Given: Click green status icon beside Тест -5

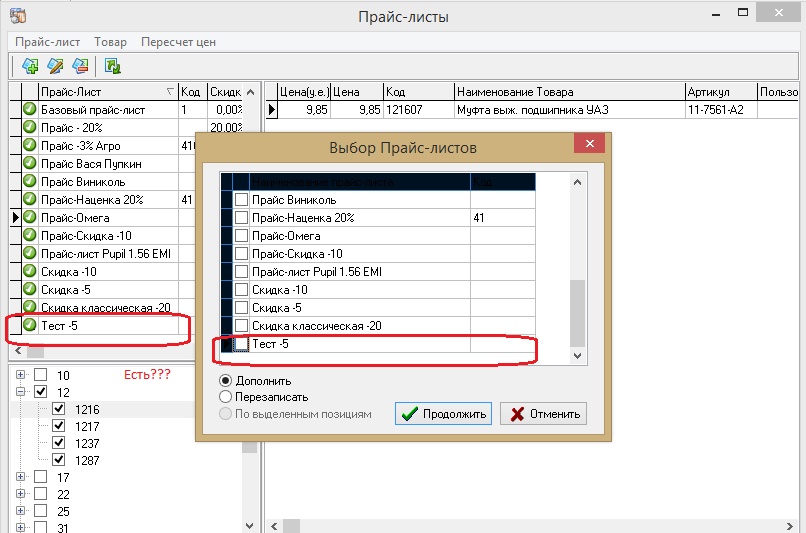Looking at the screenshot, I should click(30, 325).
